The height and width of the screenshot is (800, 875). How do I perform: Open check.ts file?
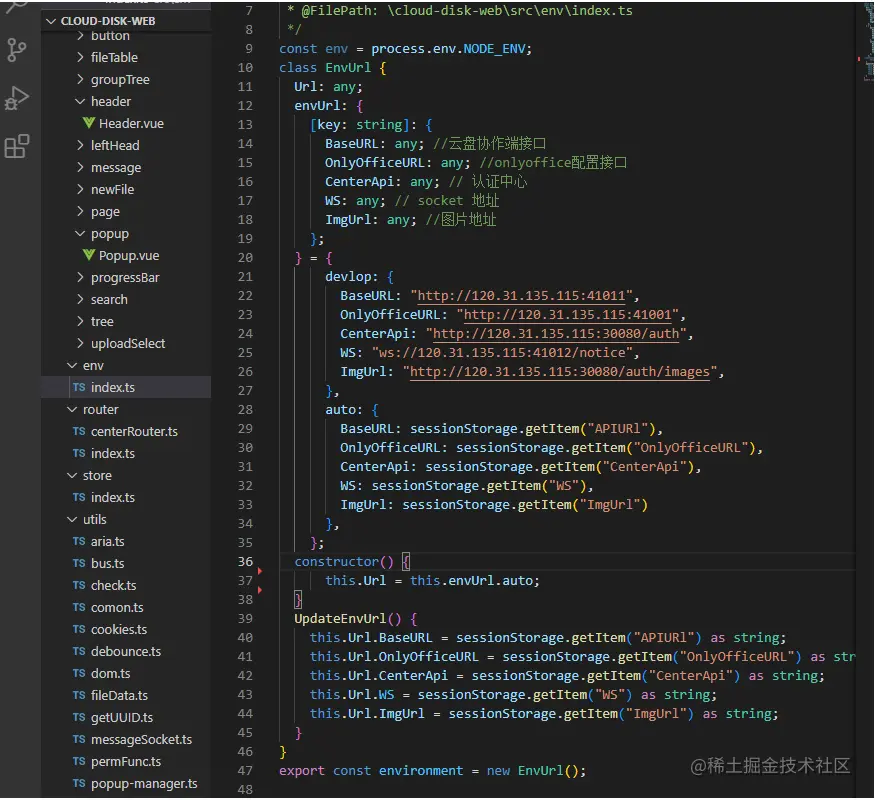(x=113, y=586)
